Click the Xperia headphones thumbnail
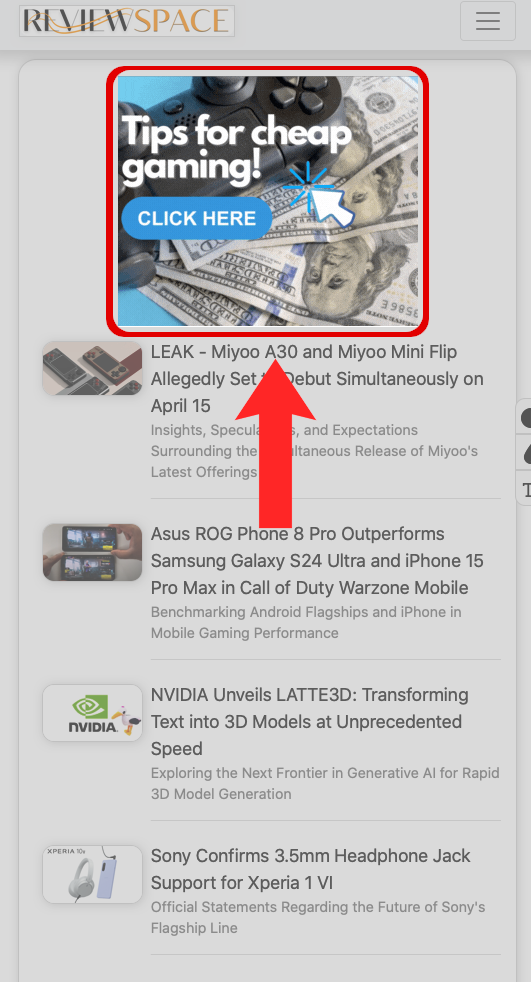The image size is (531, 982). click(93, 874)
